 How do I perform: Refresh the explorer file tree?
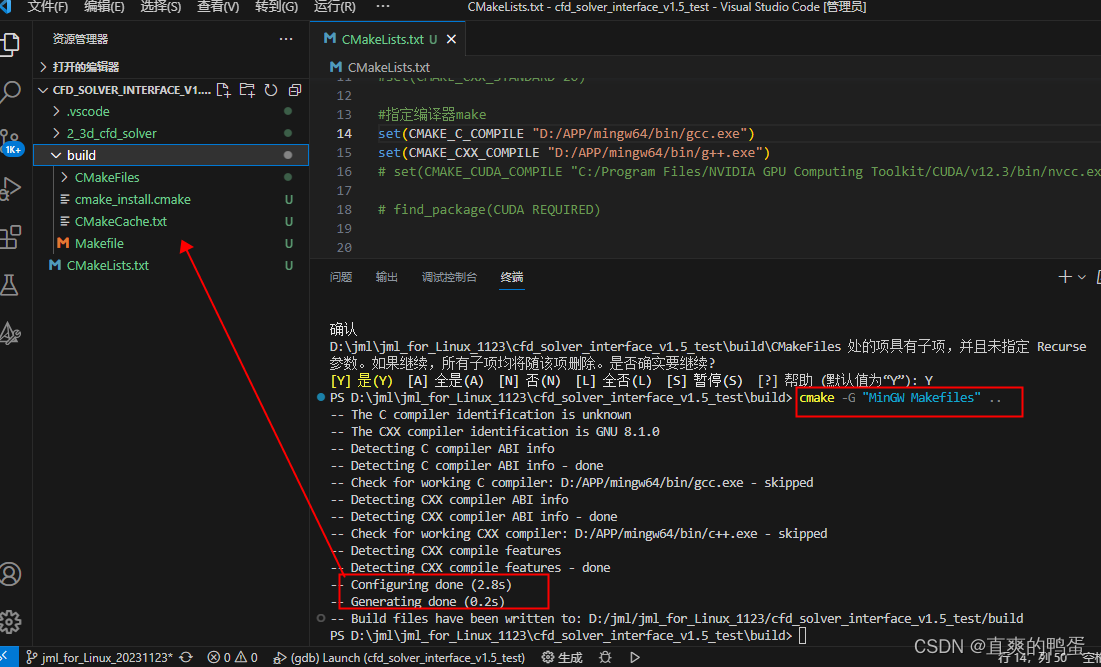click(x=270, y=89)
